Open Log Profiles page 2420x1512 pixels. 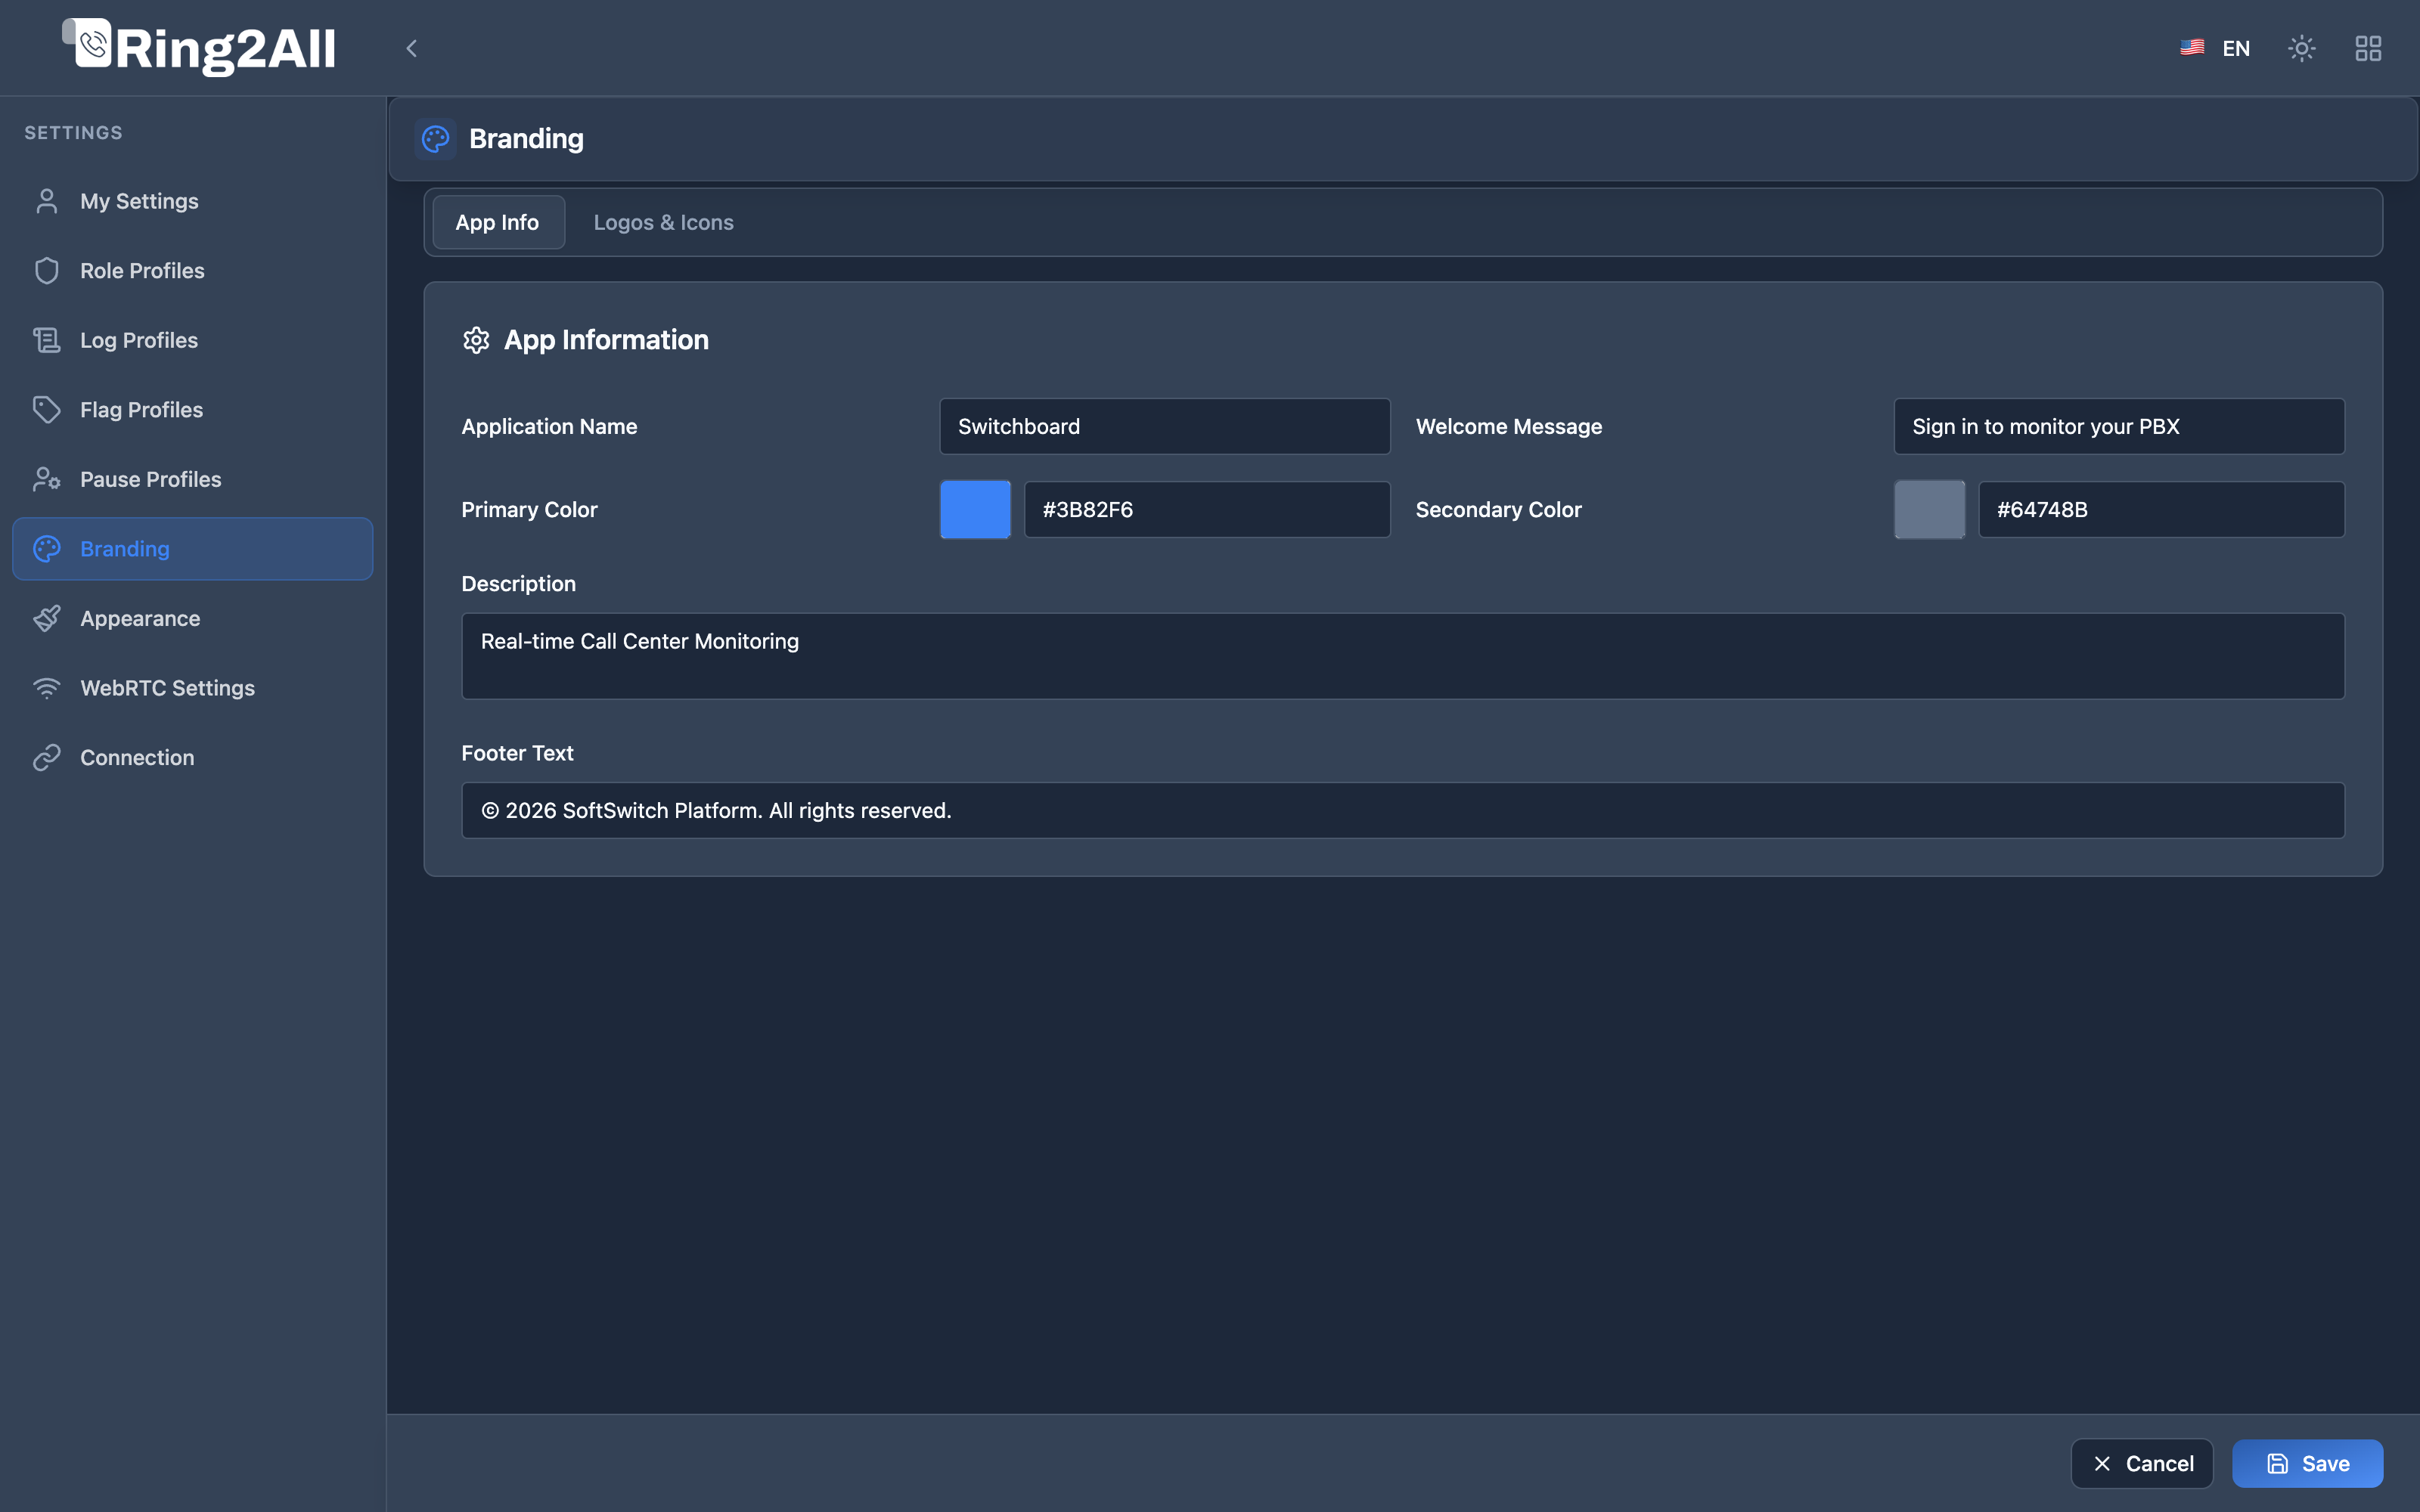click(x=192, y=340)
